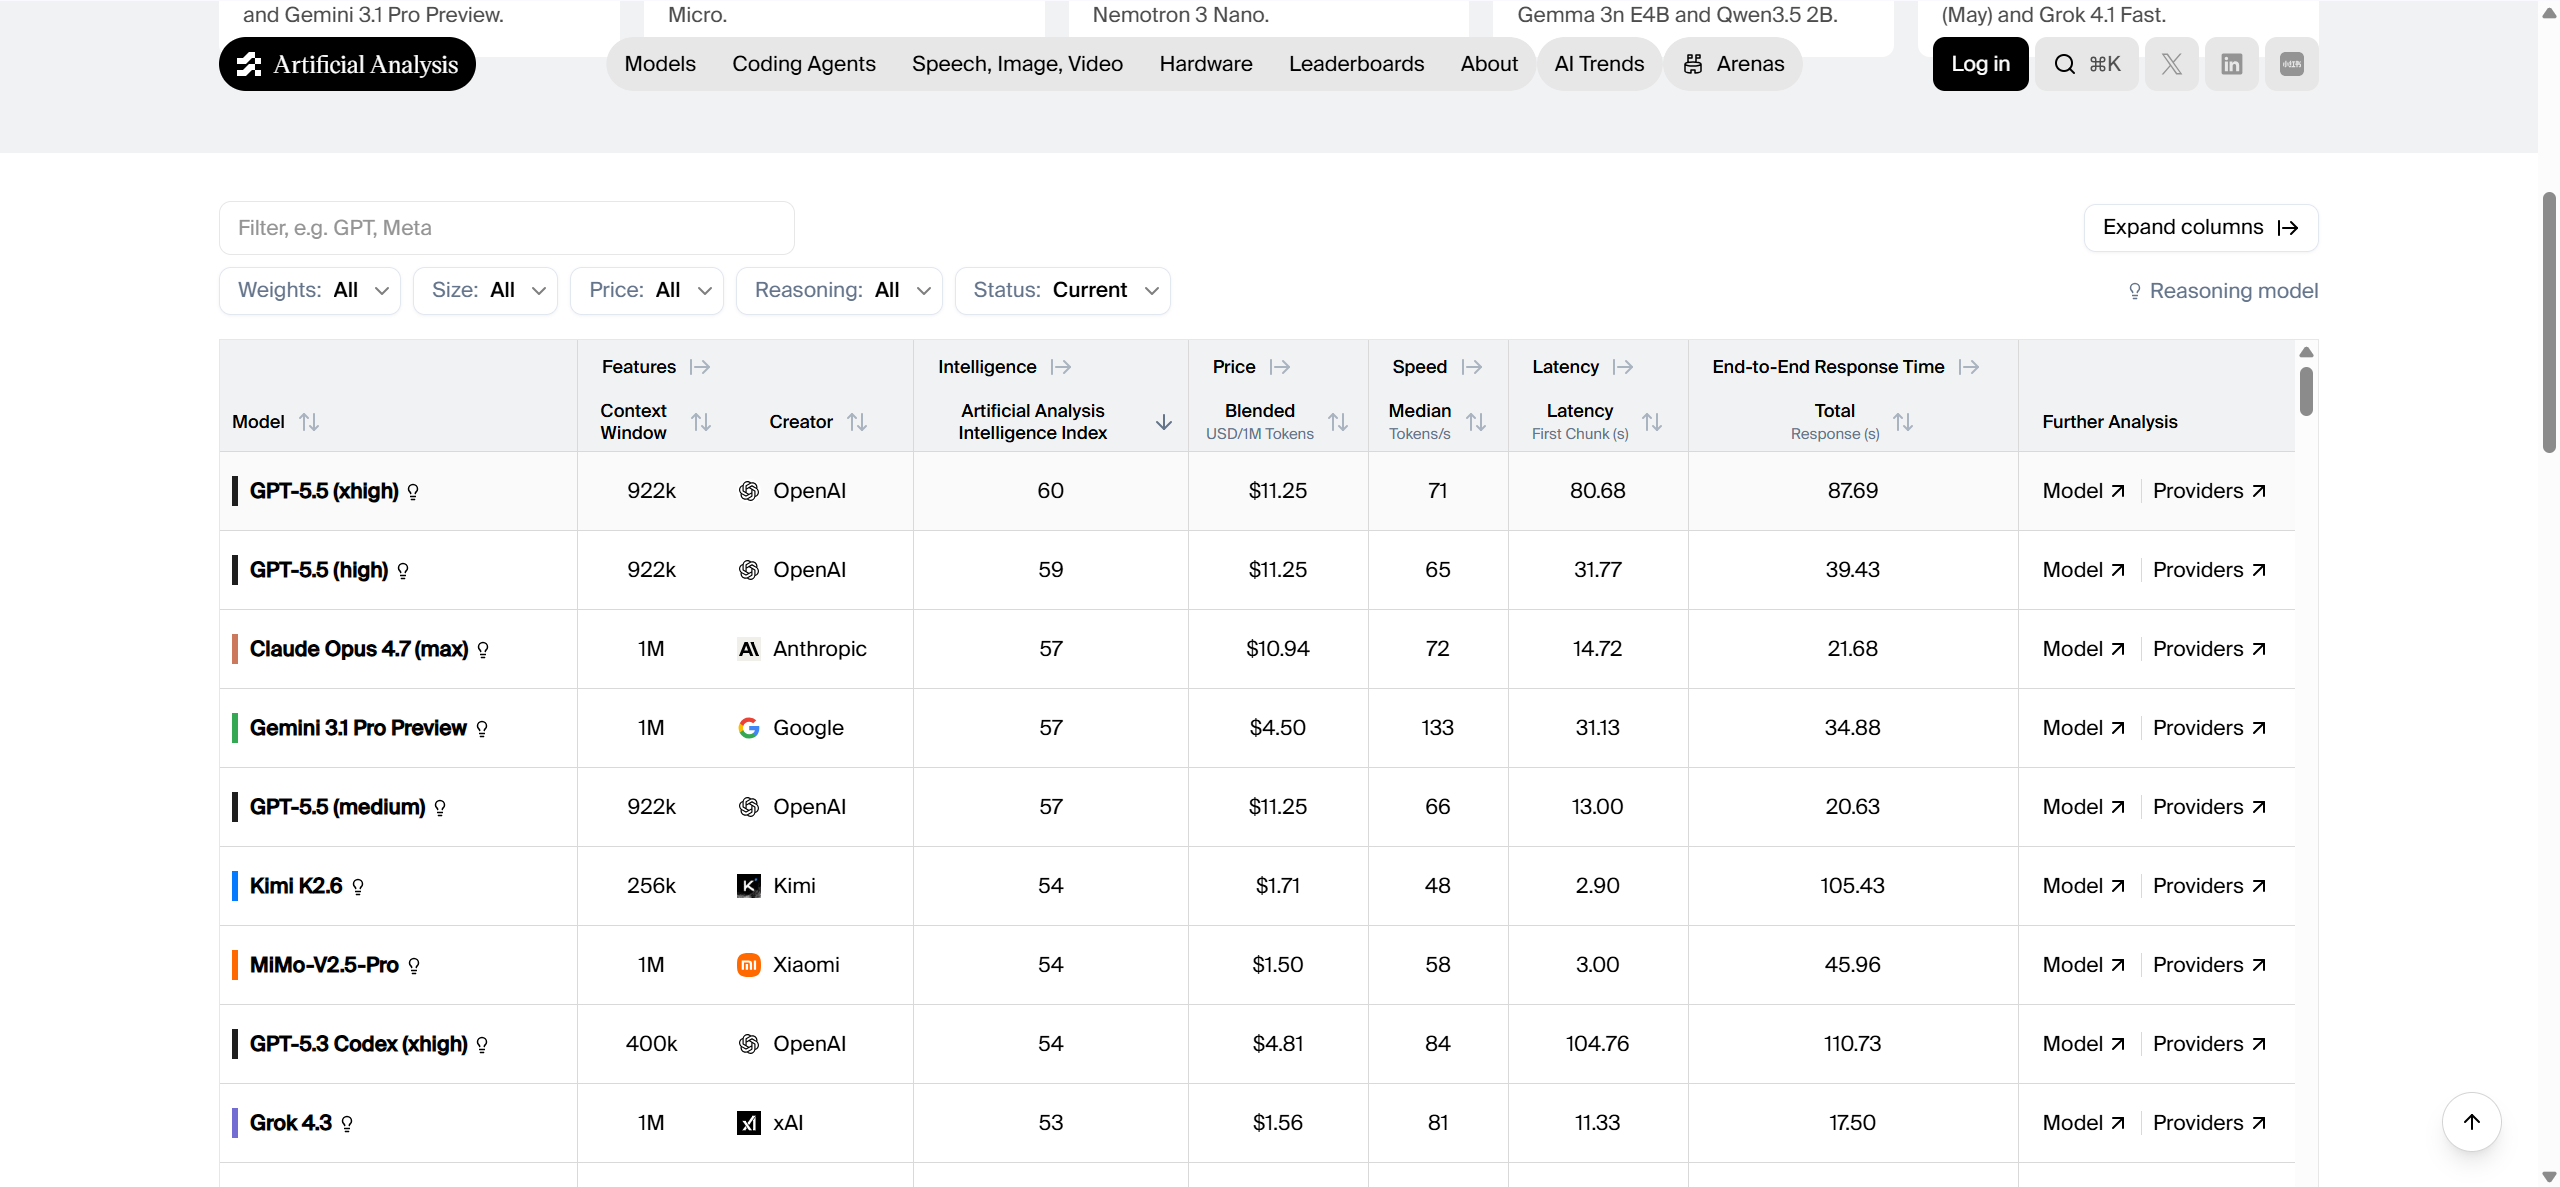Click Xiaomi logo icon
Image resolution: width=2560 pixels, height=1187 pixels.
[749, 965]
